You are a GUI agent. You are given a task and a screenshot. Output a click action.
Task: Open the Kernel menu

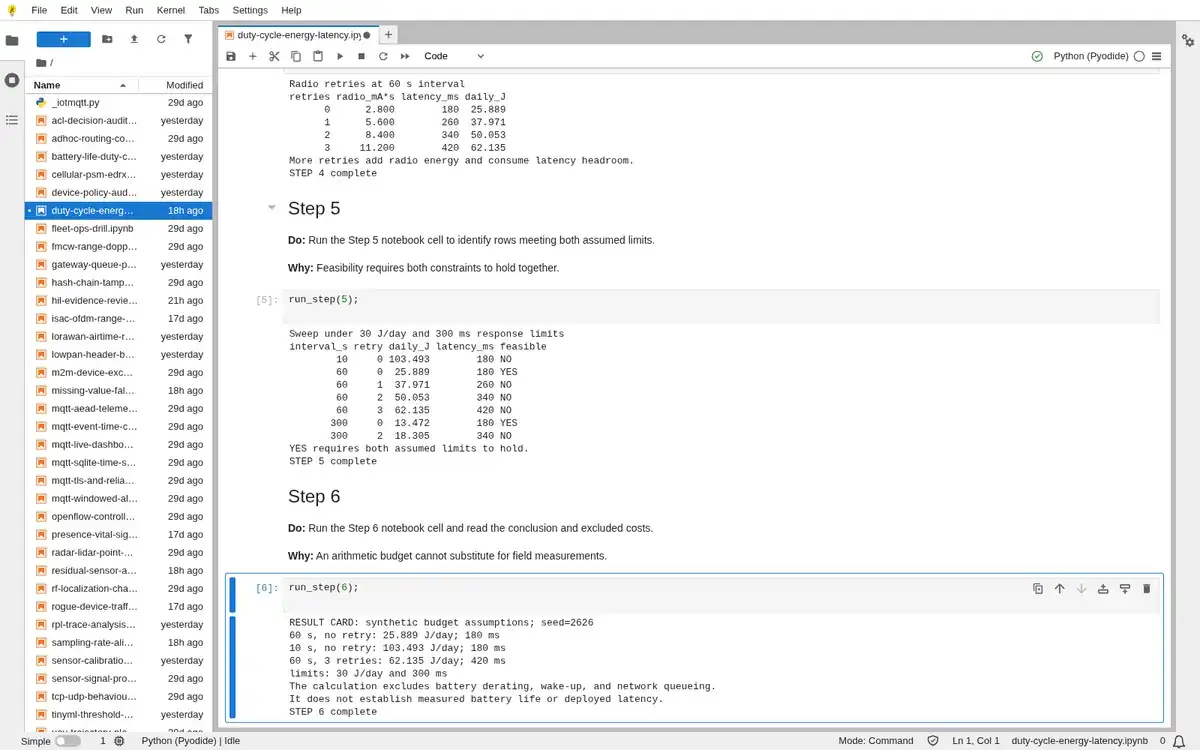[171, 10]
